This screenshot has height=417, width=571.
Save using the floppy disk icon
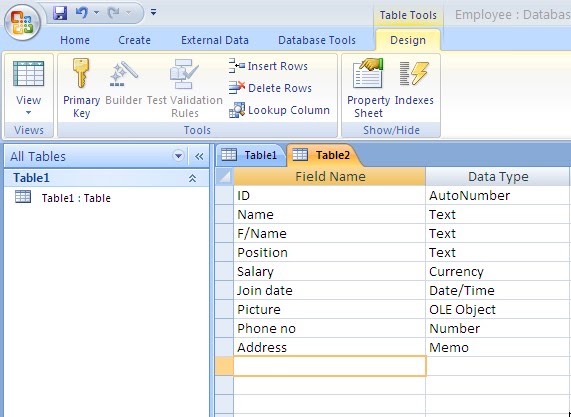(60, 13)
